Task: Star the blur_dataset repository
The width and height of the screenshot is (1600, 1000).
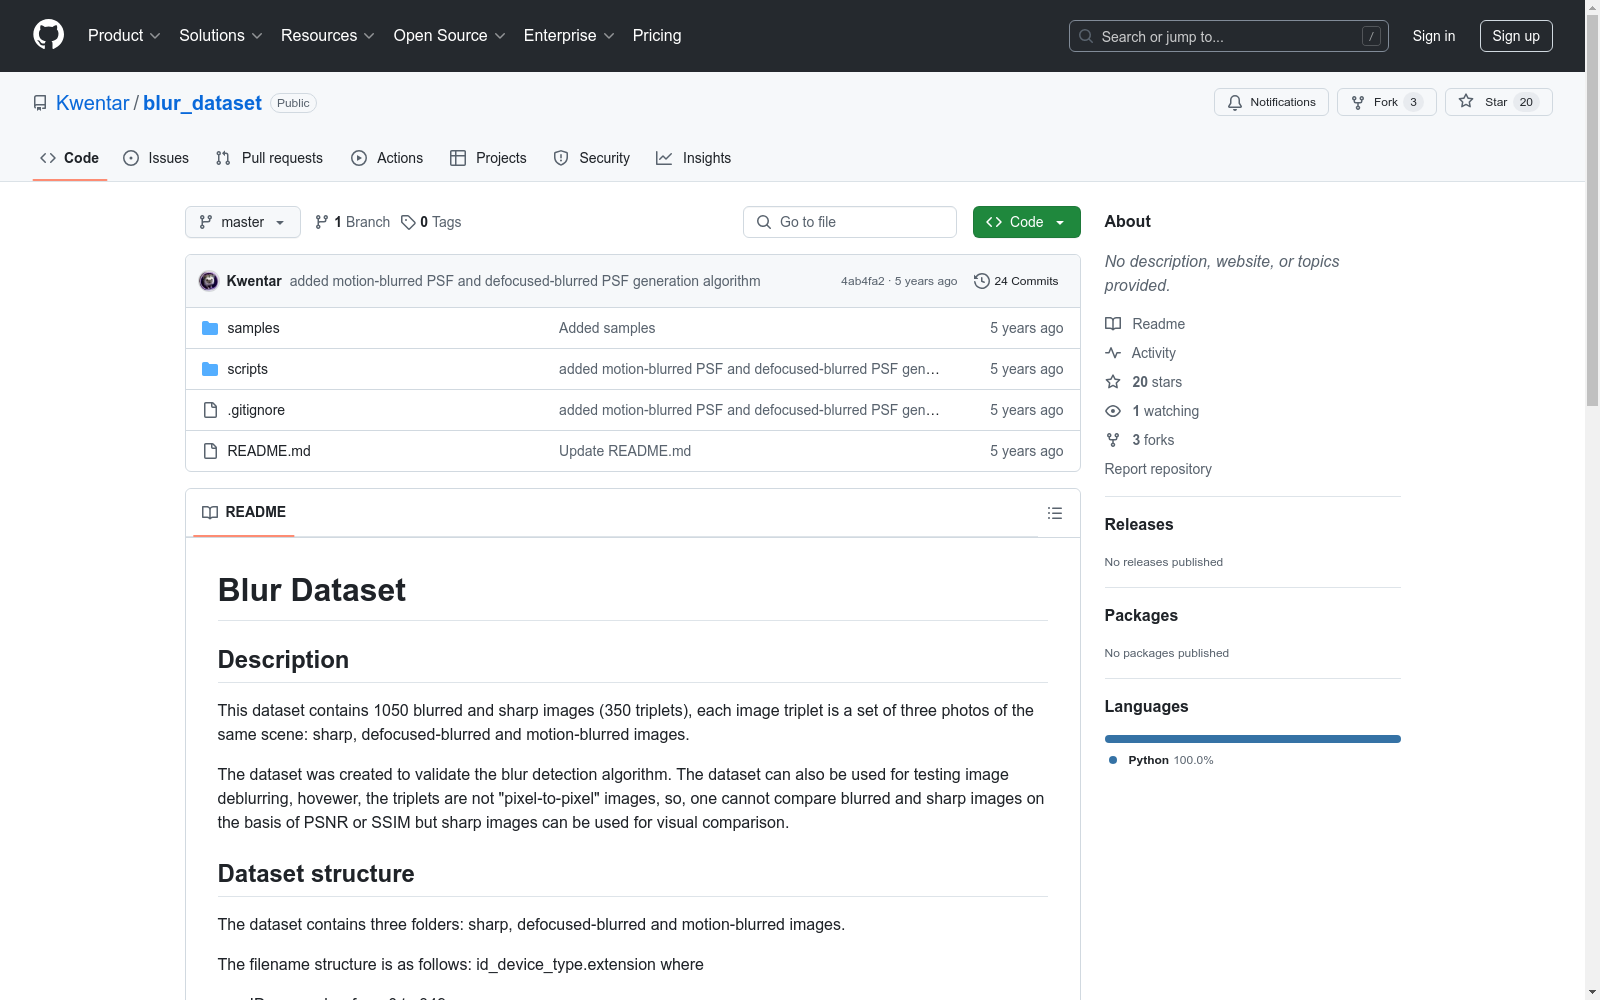Action: [x=1498, y=102]
